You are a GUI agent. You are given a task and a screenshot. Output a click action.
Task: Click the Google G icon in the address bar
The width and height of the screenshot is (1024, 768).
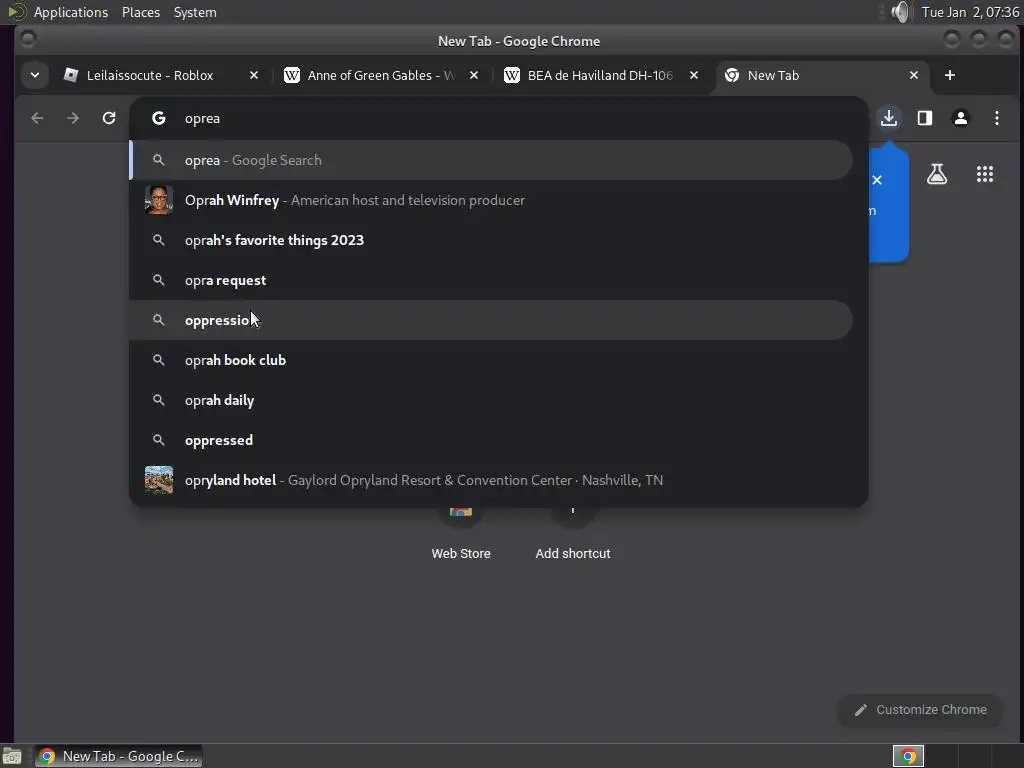pyautogui.click(x=159, y=118)
